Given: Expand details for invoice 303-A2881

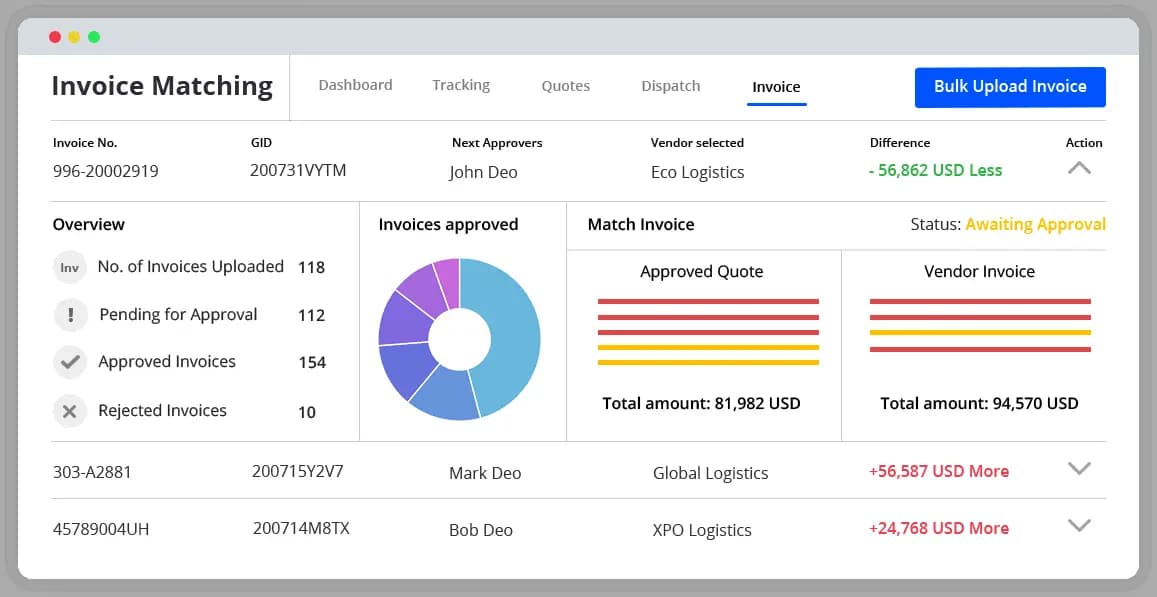Looking at the screenshot, I should 1079,468.
